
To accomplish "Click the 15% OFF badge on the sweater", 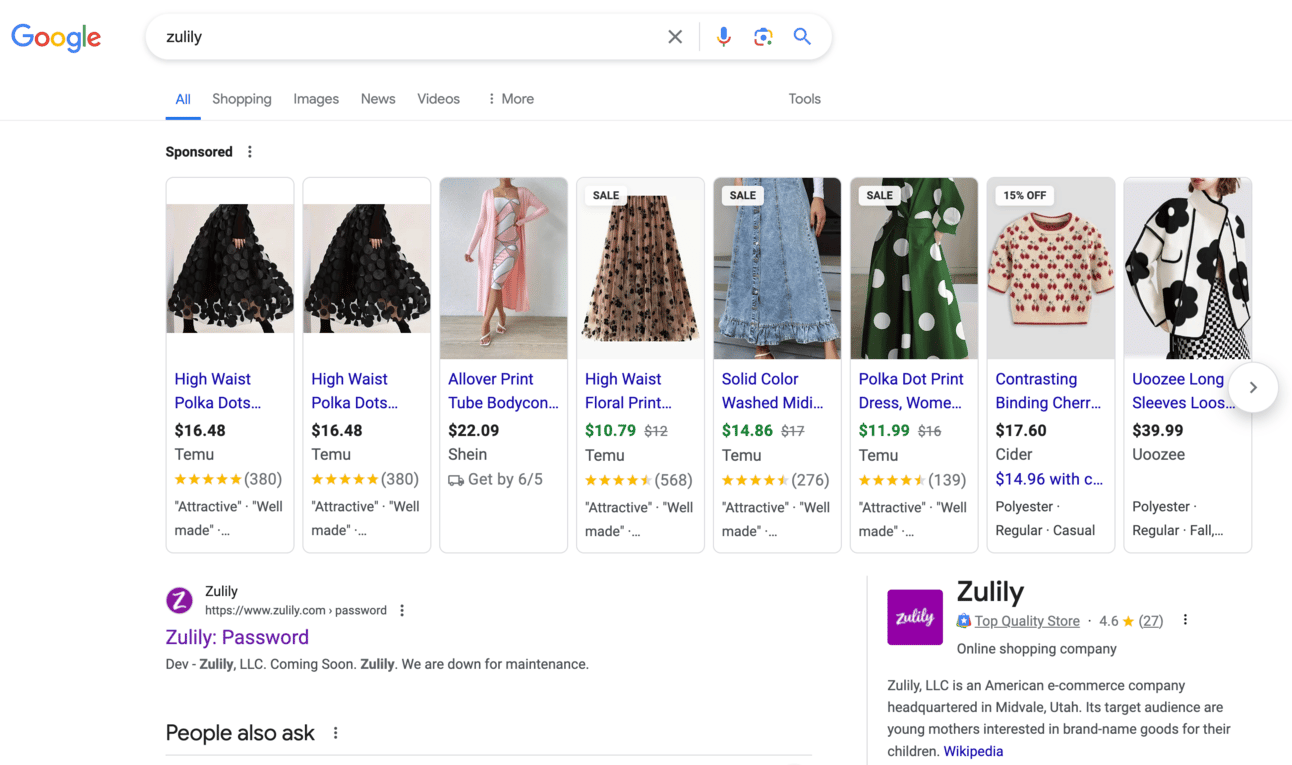I will [x=1024, y=196].
